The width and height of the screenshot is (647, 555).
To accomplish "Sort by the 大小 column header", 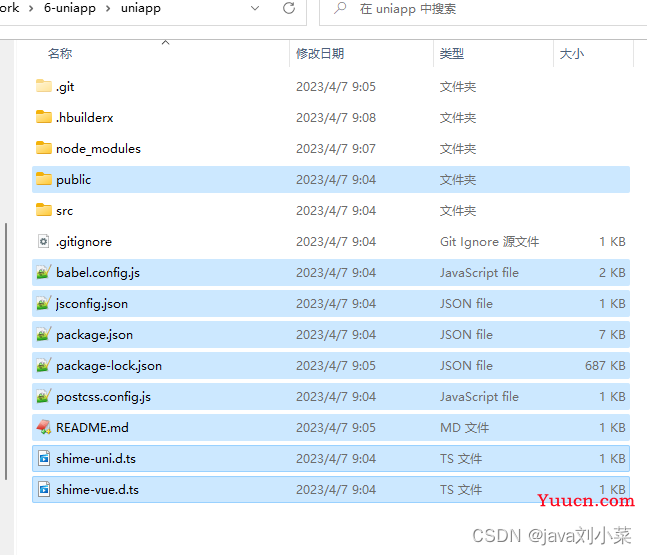I will (571, 54).
